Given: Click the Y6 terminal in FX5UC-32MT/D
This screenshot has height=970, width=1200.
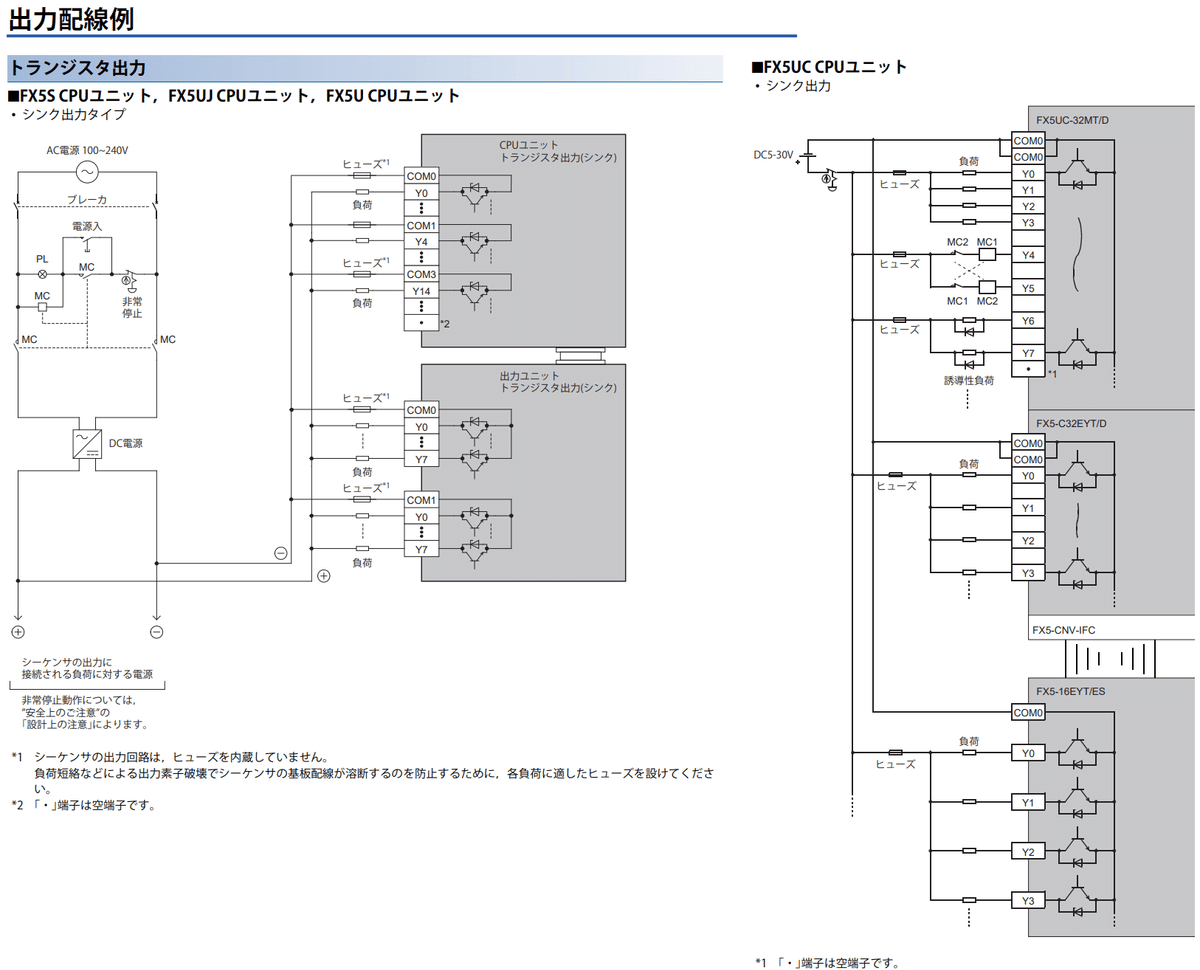Looking at the screenshot, I should click(x=1028, y=320).
